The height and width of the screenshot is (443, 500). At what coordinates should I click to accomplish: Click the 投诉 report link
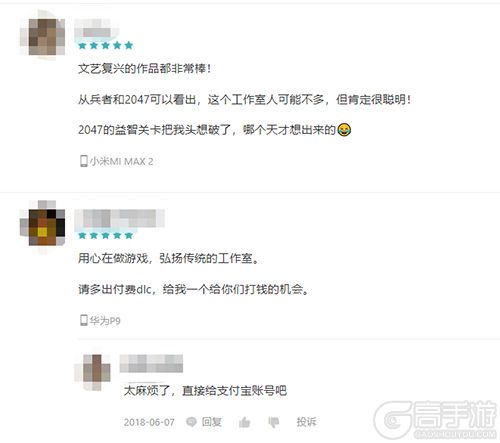306,422
